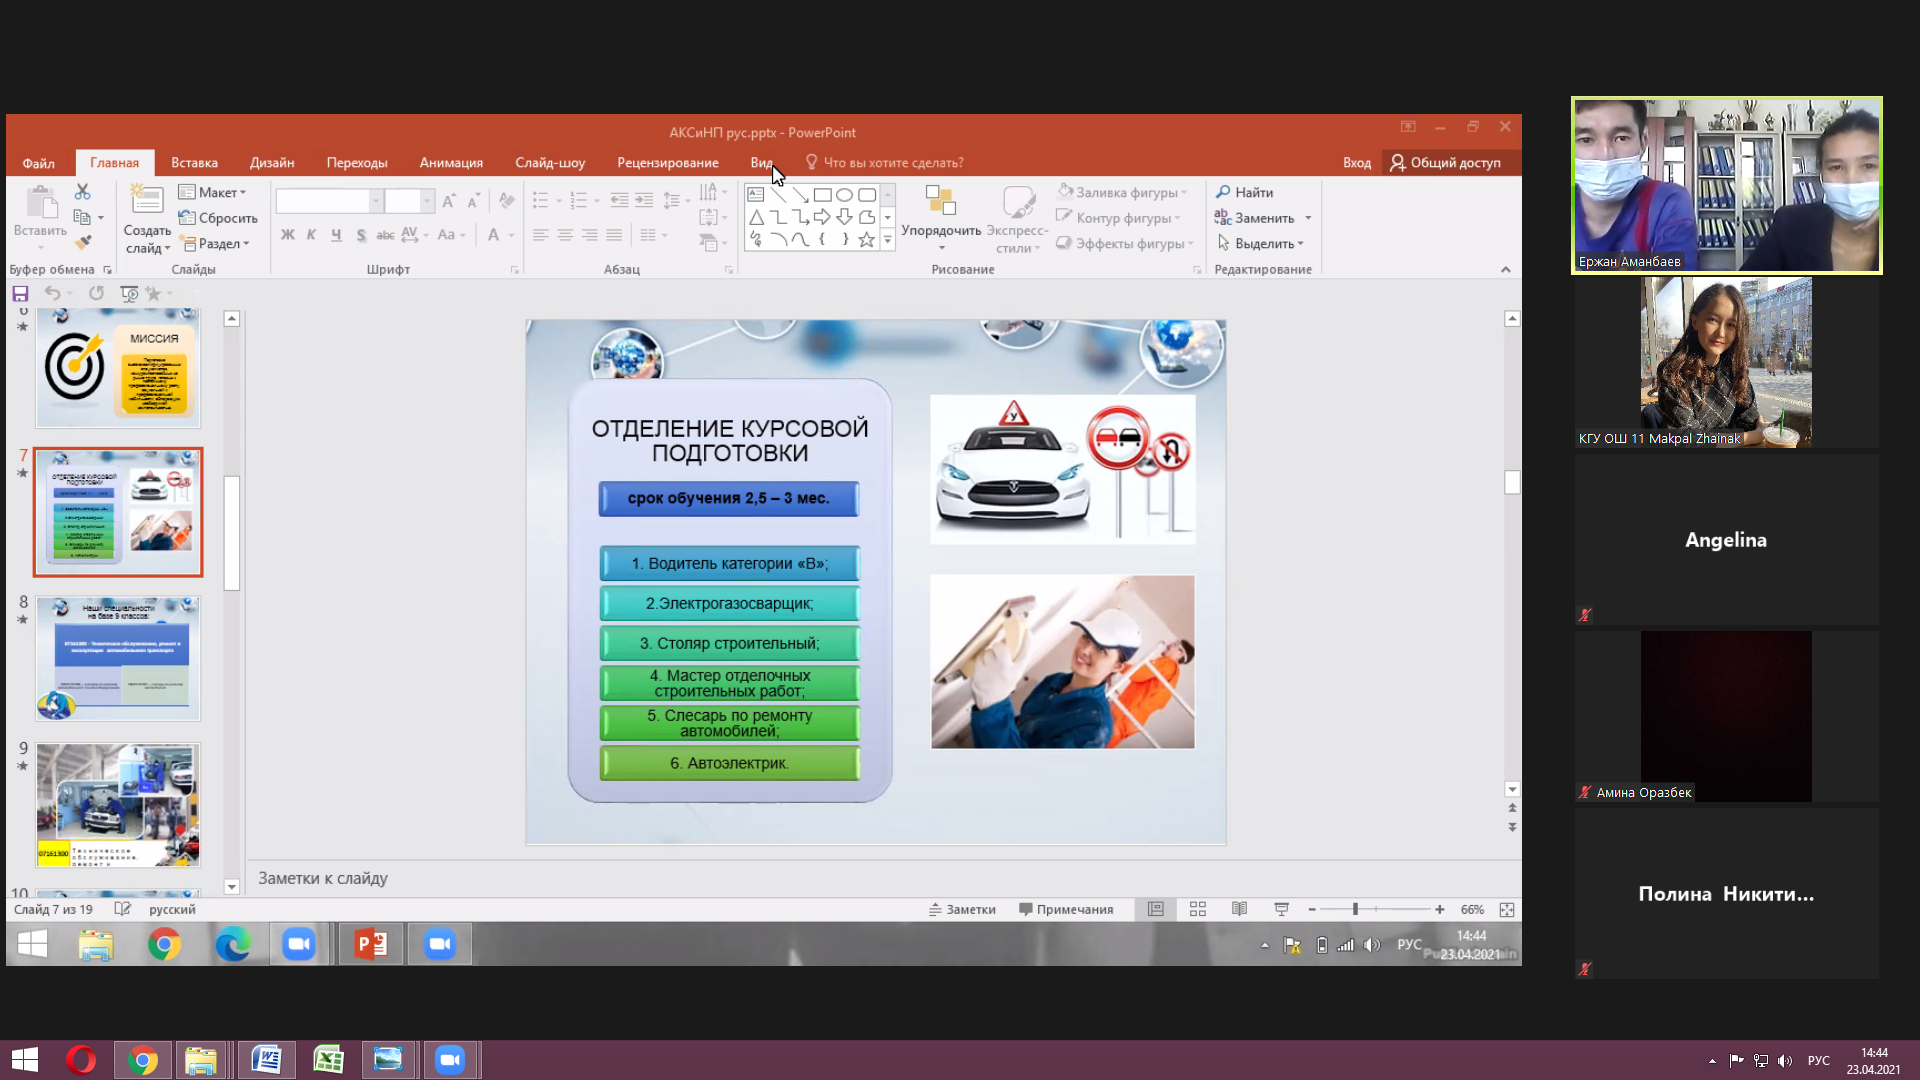1920x1080 pixels.
Task: Click the zoom slider handle
Action: pyautogui.click(x=1355, y=909)
